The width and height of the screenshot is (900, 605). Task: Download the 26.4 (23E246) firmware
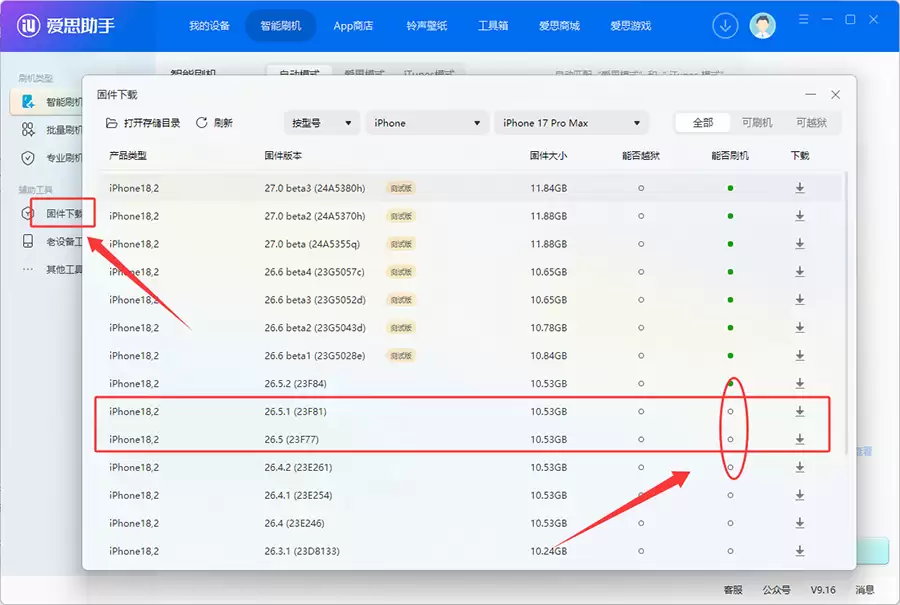click(x=800, y=523)
